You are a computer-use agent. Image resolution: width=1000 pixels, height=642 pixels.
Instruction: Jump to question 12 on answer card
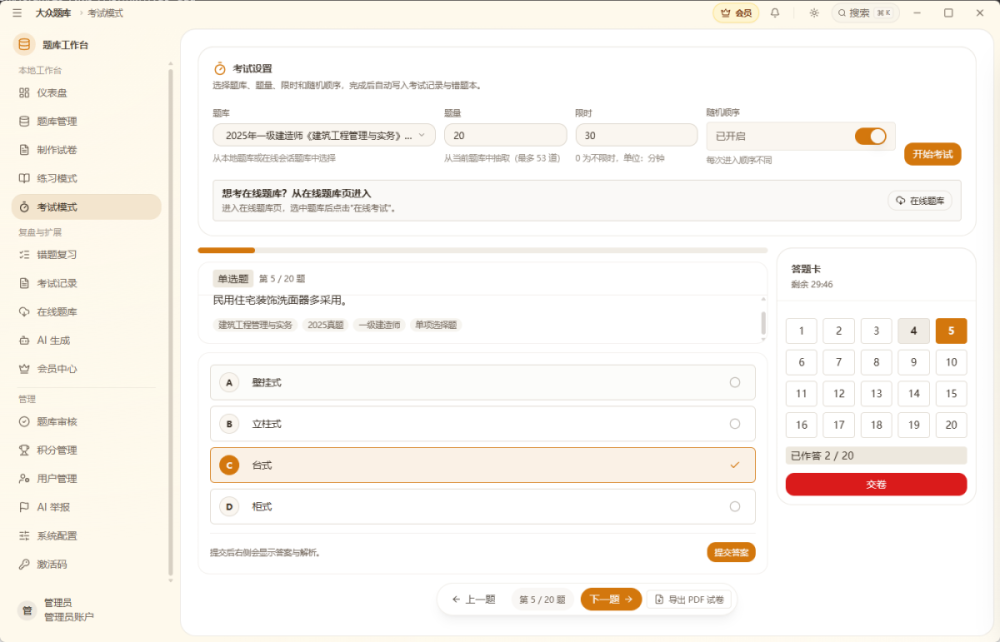pyautogui.click(x=839, y=393)
